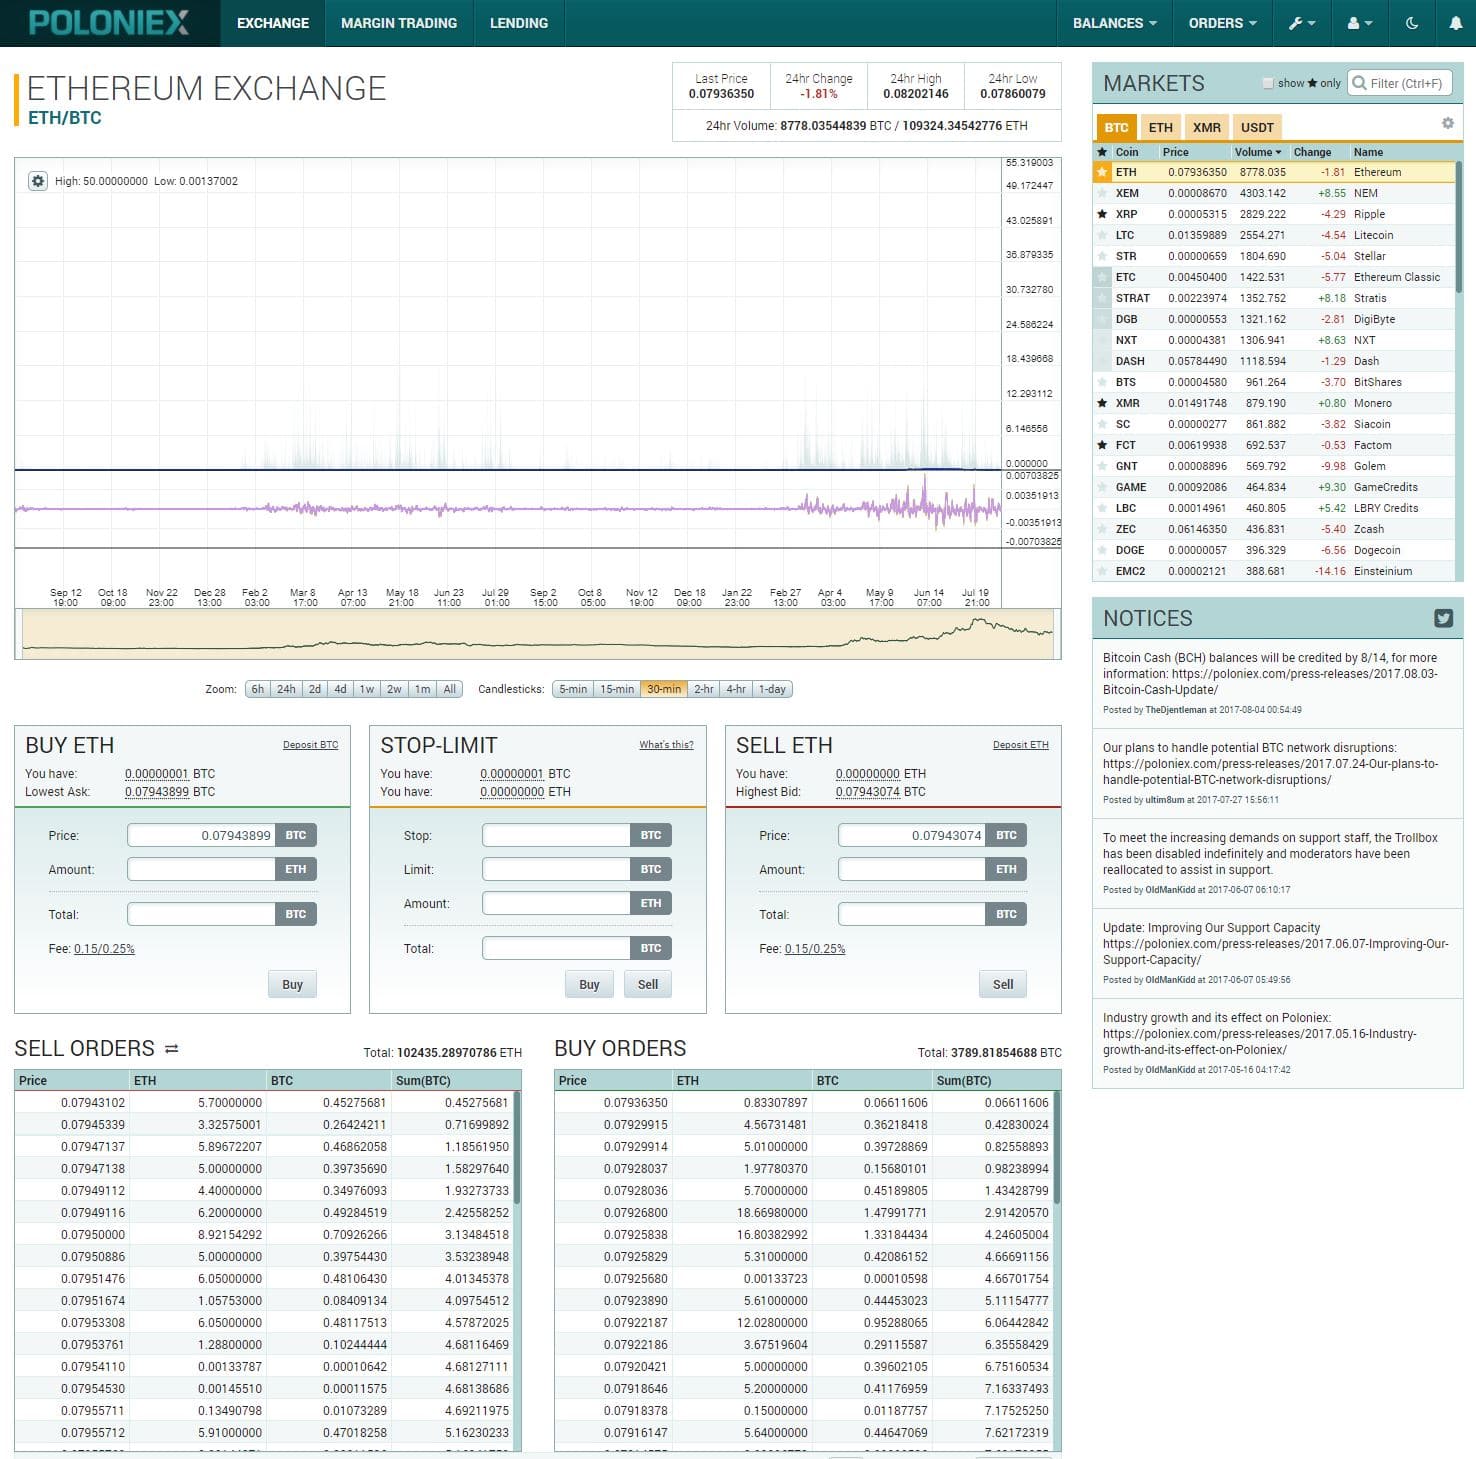1476x1459 pixels.
Task: Enable the 'show ★ only' checkbox
Action: pyautogui.click(x=1268, y=84)
